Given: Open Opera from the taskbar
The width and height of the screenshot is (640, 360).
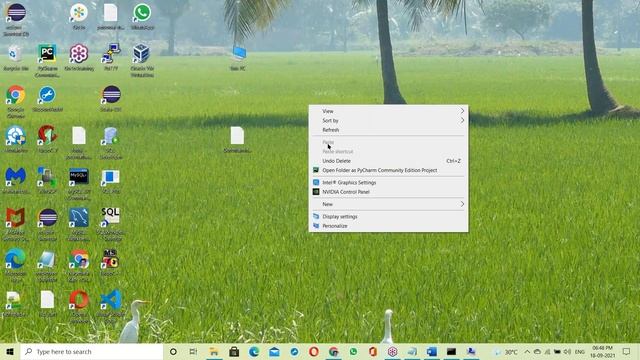Looking at the screenshot, I should tap(313, 351).
